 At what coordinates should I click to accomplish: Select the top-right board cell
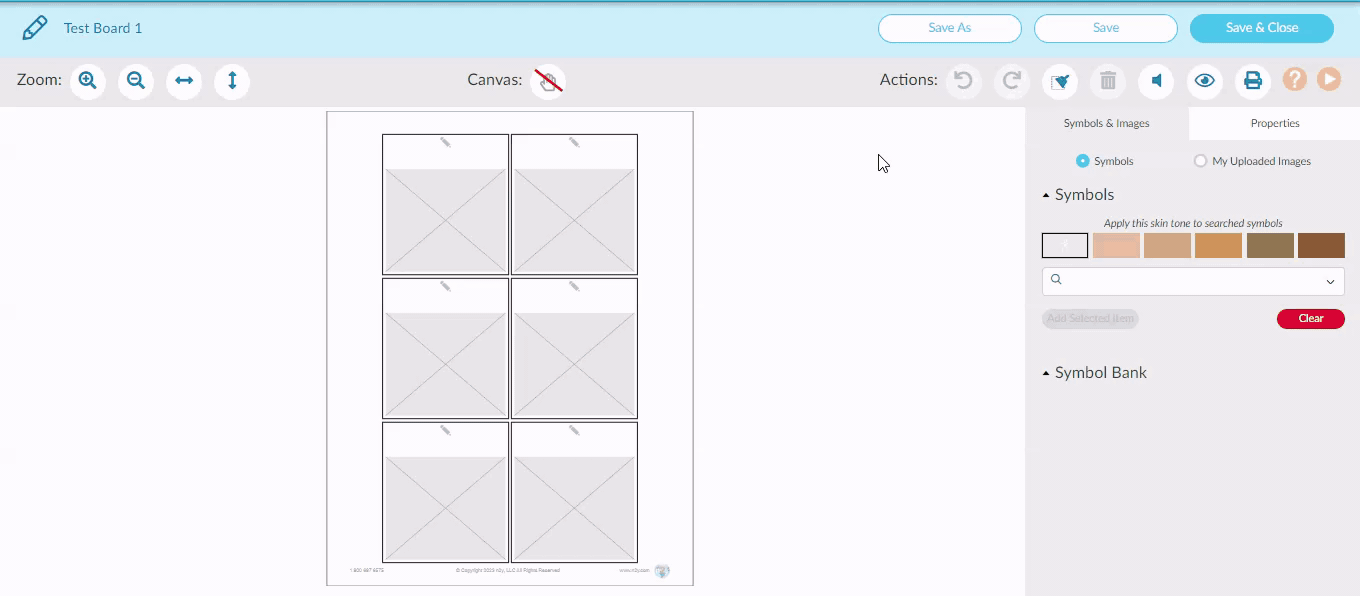tap(574, 205)
